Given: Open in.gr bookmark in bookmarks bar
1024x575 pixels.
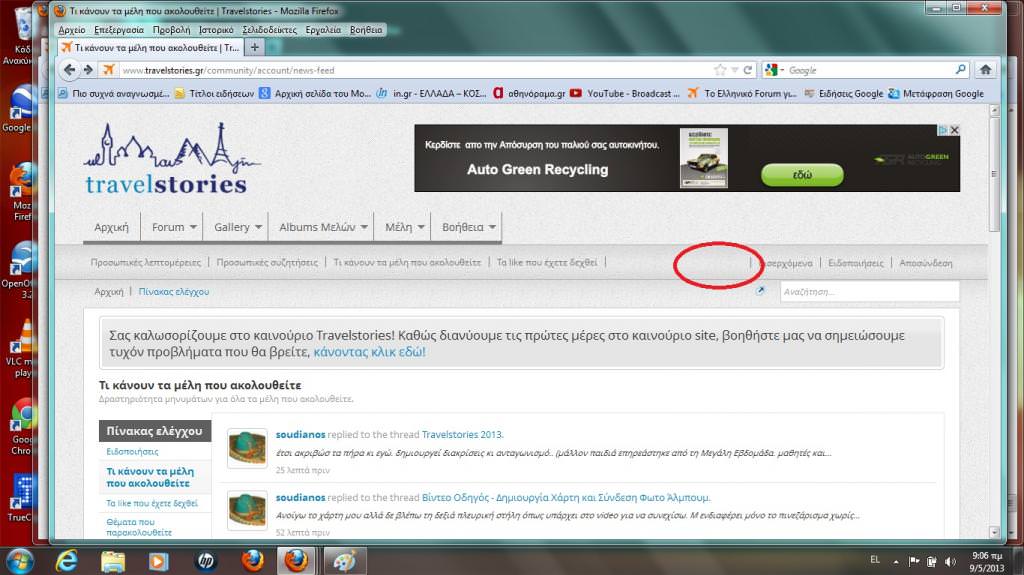Looking at the screenshot, I should pyautogui.click(x=431, y=93).
